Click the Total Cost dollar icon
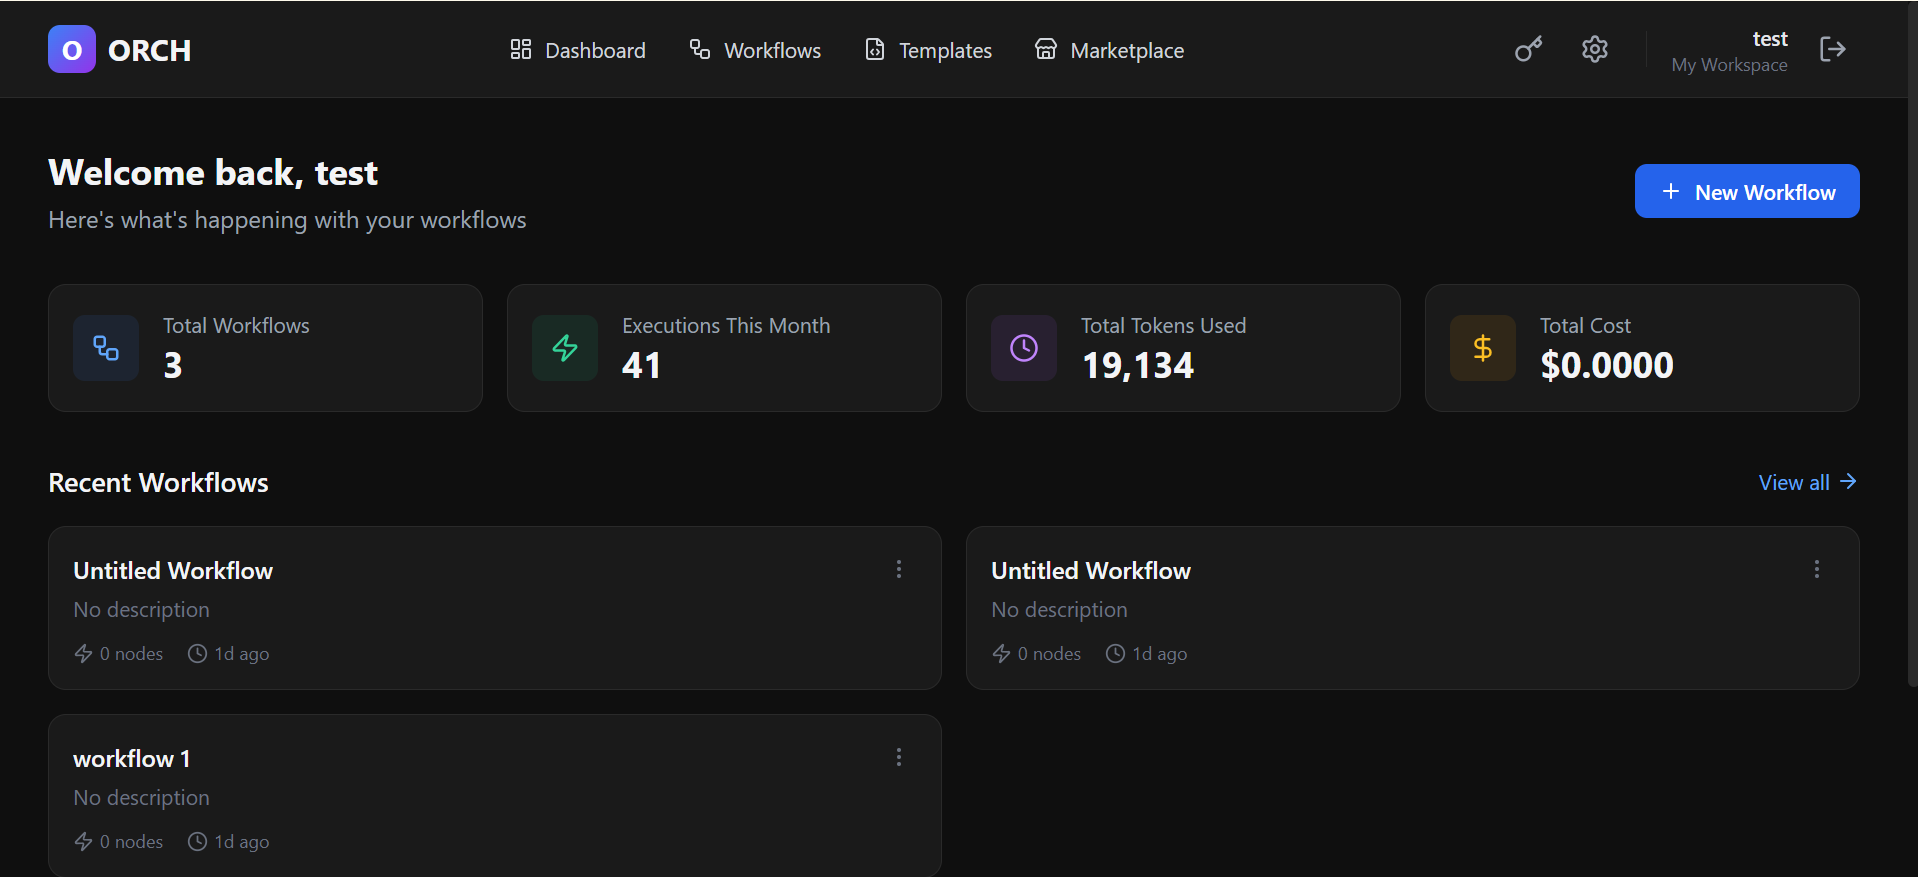The image size is (1918, 877). (1483, 348)
